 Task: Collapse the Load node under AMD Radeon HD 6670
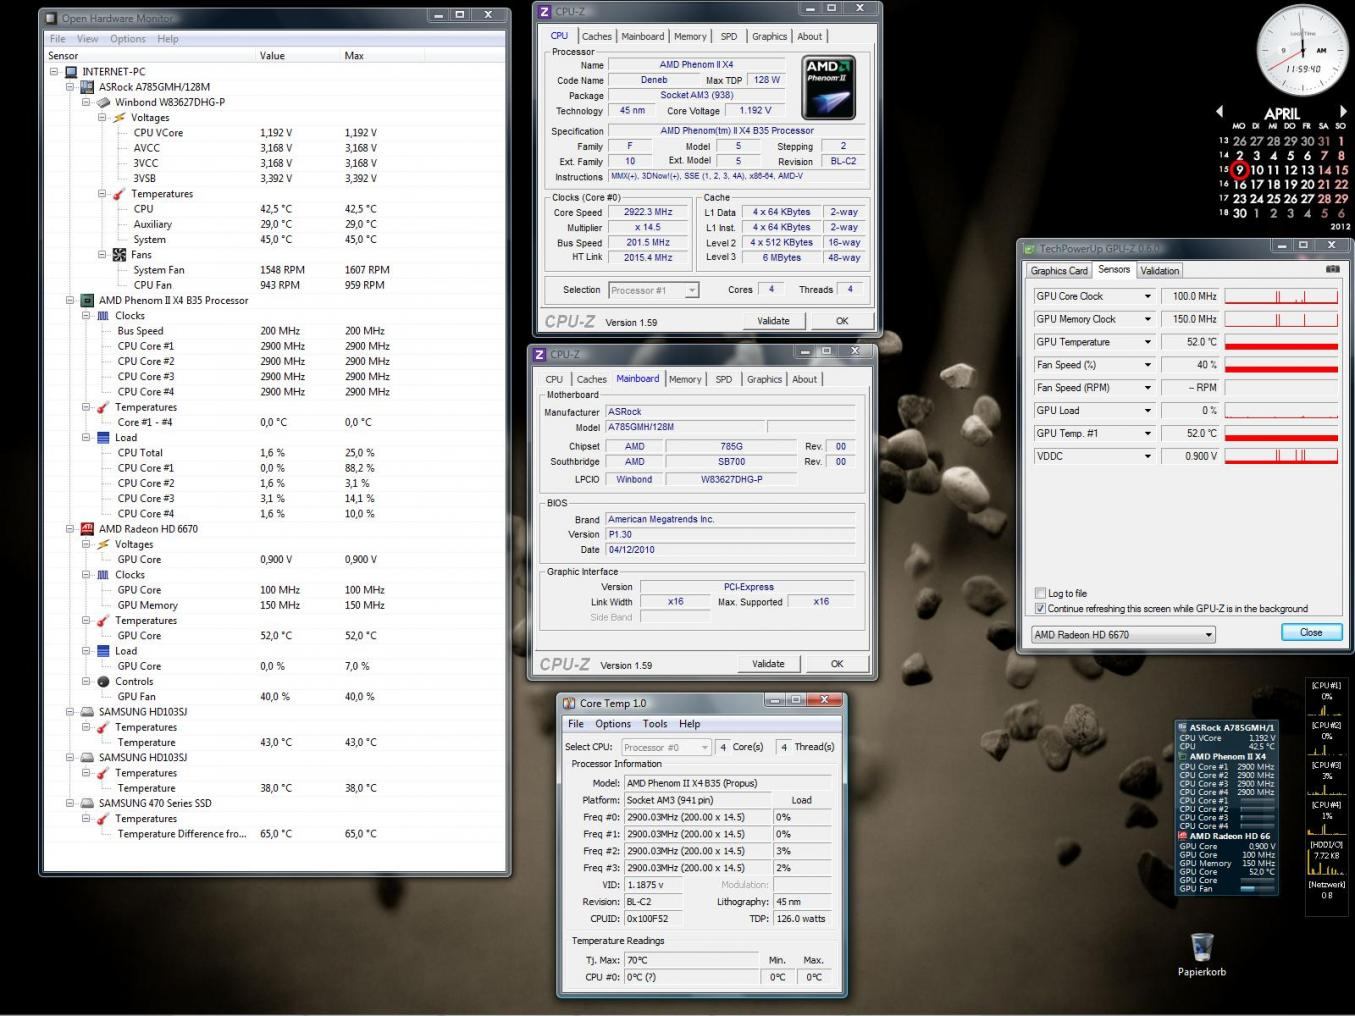(86, 651)
